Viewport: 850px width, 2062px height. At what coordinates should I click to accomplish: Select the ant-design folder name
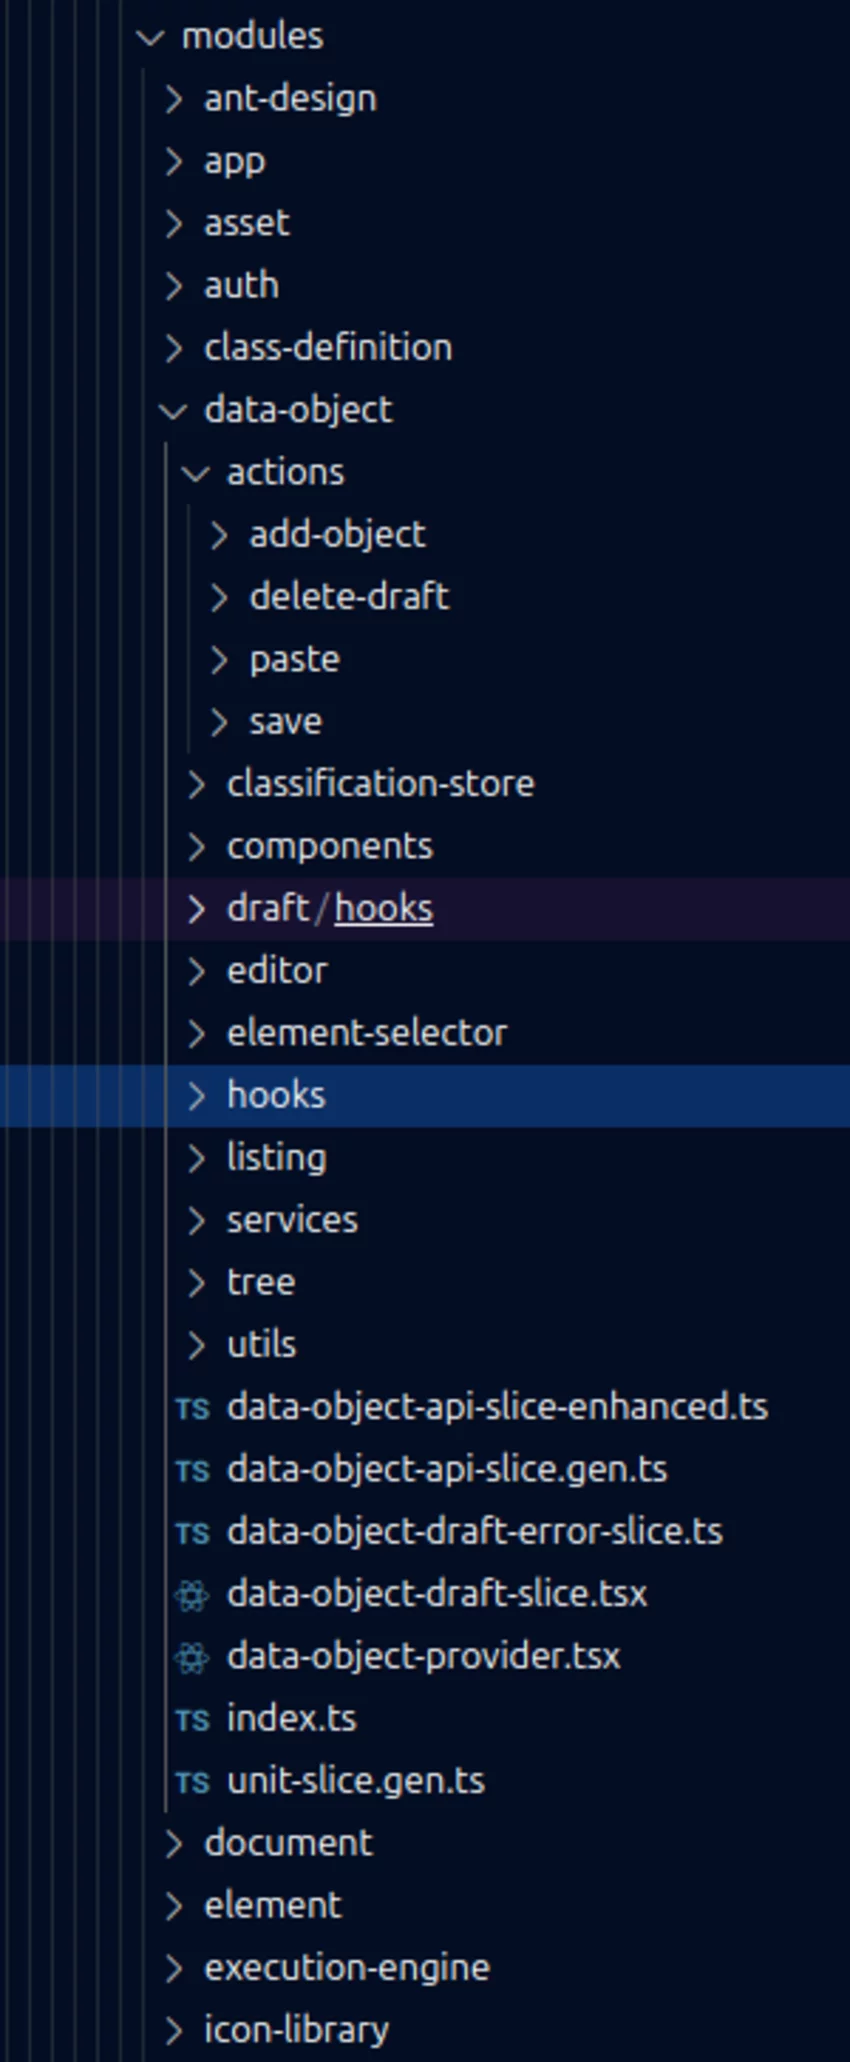point(291,99)
